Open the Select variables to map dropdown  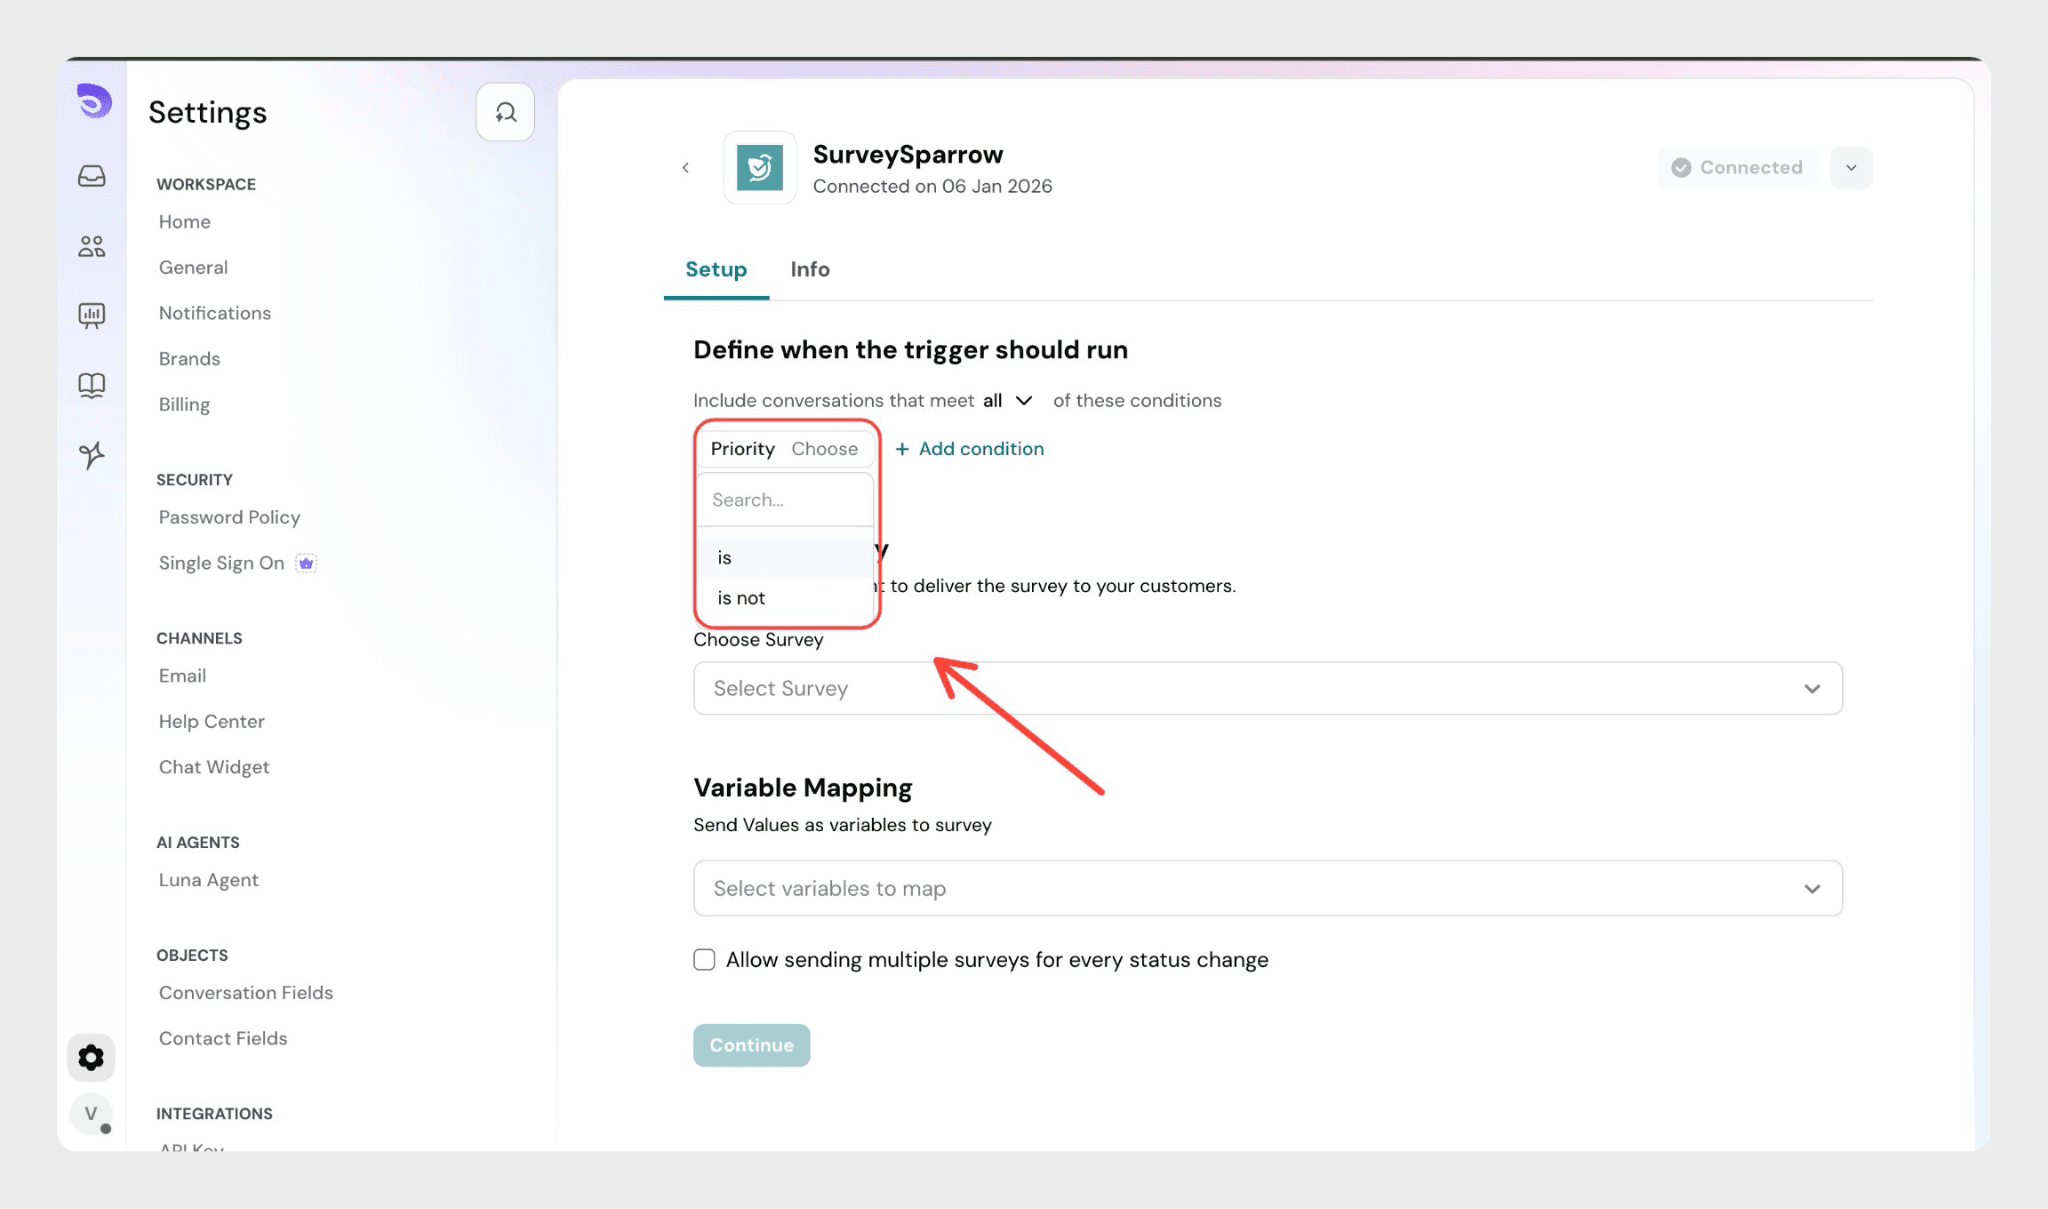coord(1267,888)
